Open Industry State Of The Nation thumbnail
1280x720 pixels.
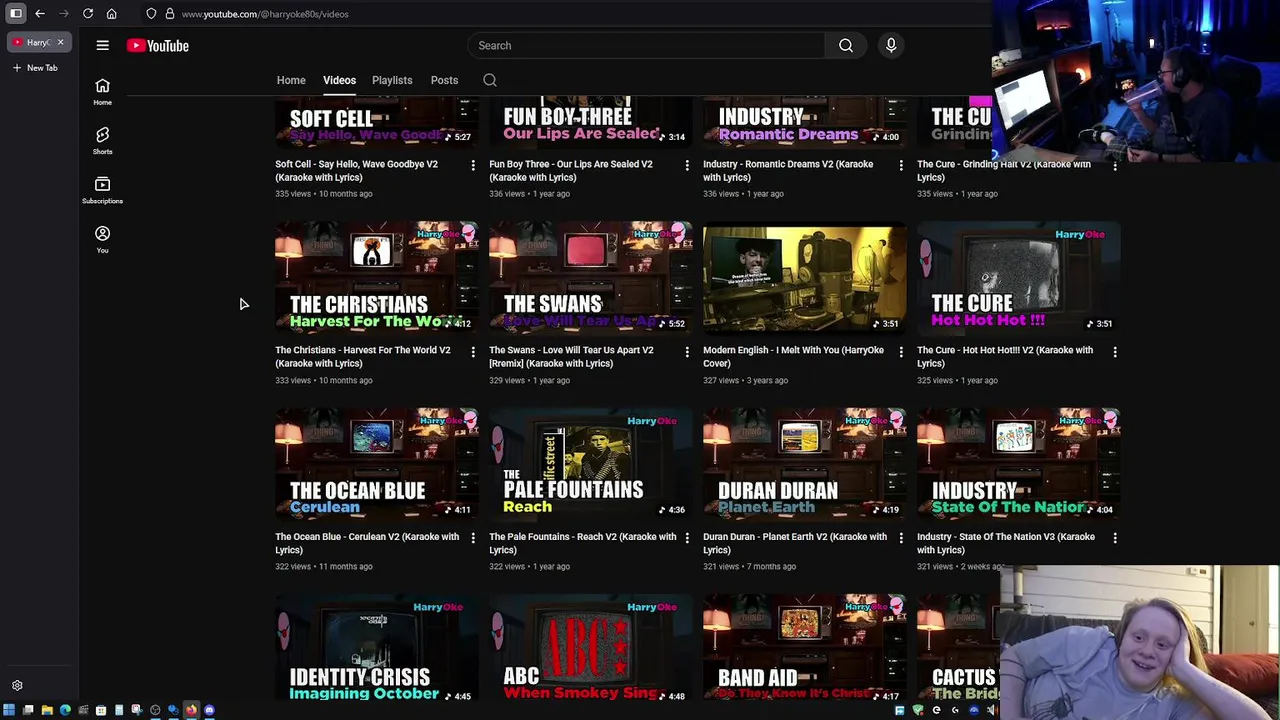(1018, 463)
